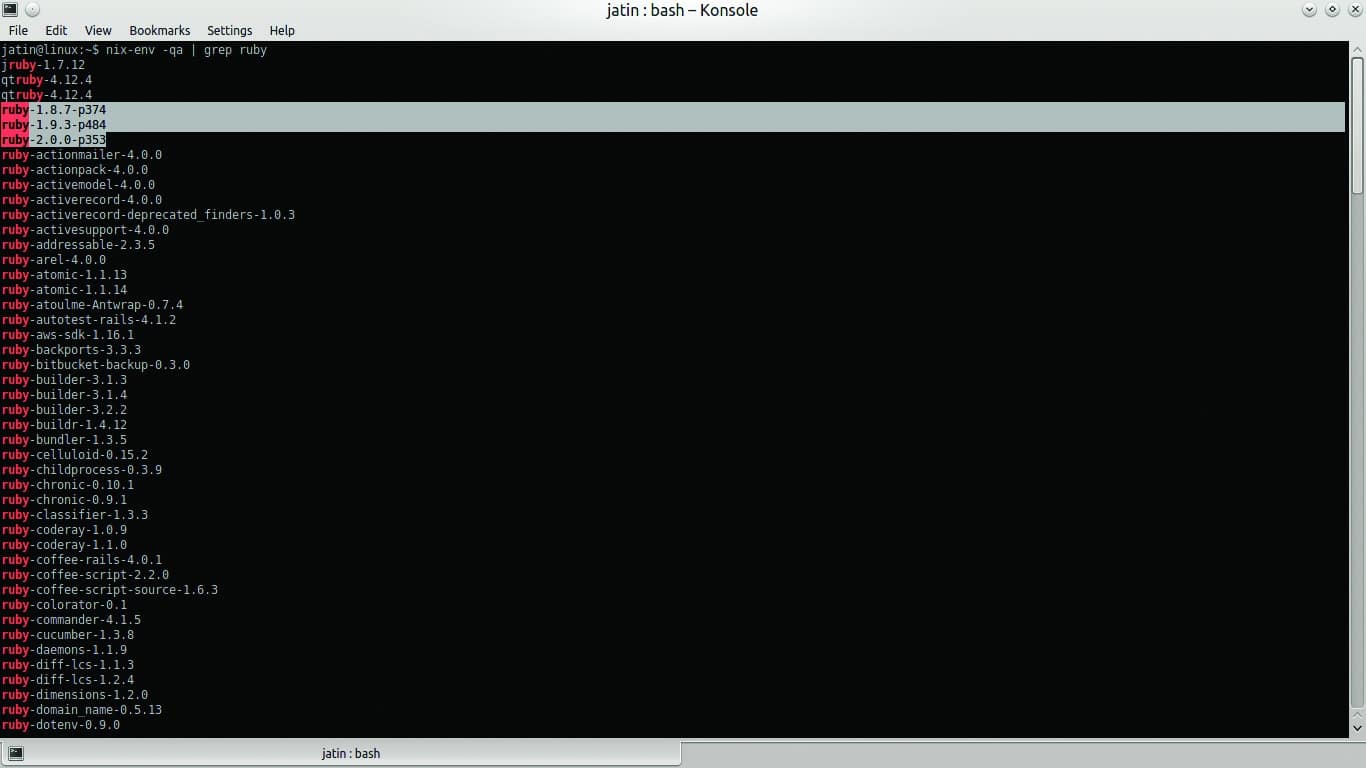1366x768 pixels.
Task: Click the line 'ruby-builder-3.1.3'
Action: pyautogui.click(x=64, y=380)
